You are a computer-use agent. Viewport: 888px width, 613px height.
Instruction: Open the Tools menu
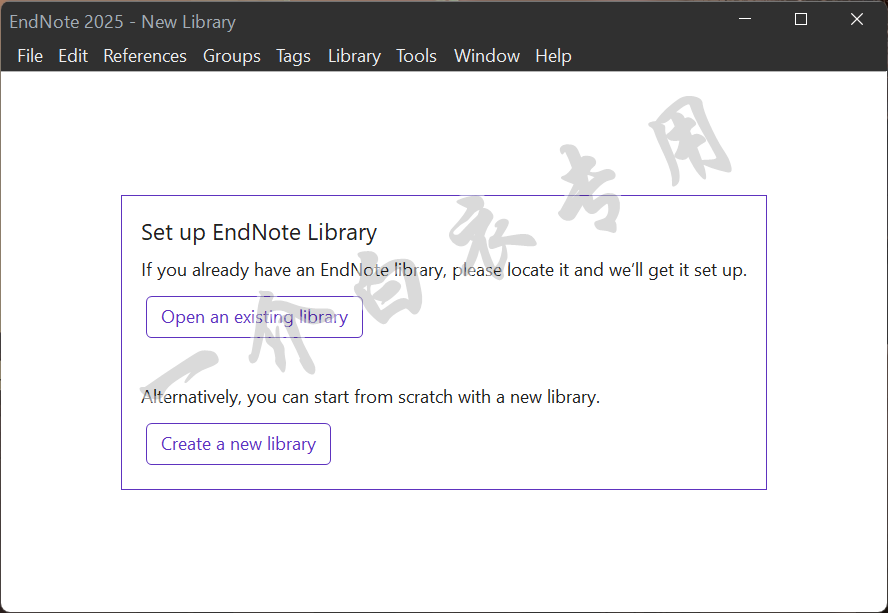point(416,56)
